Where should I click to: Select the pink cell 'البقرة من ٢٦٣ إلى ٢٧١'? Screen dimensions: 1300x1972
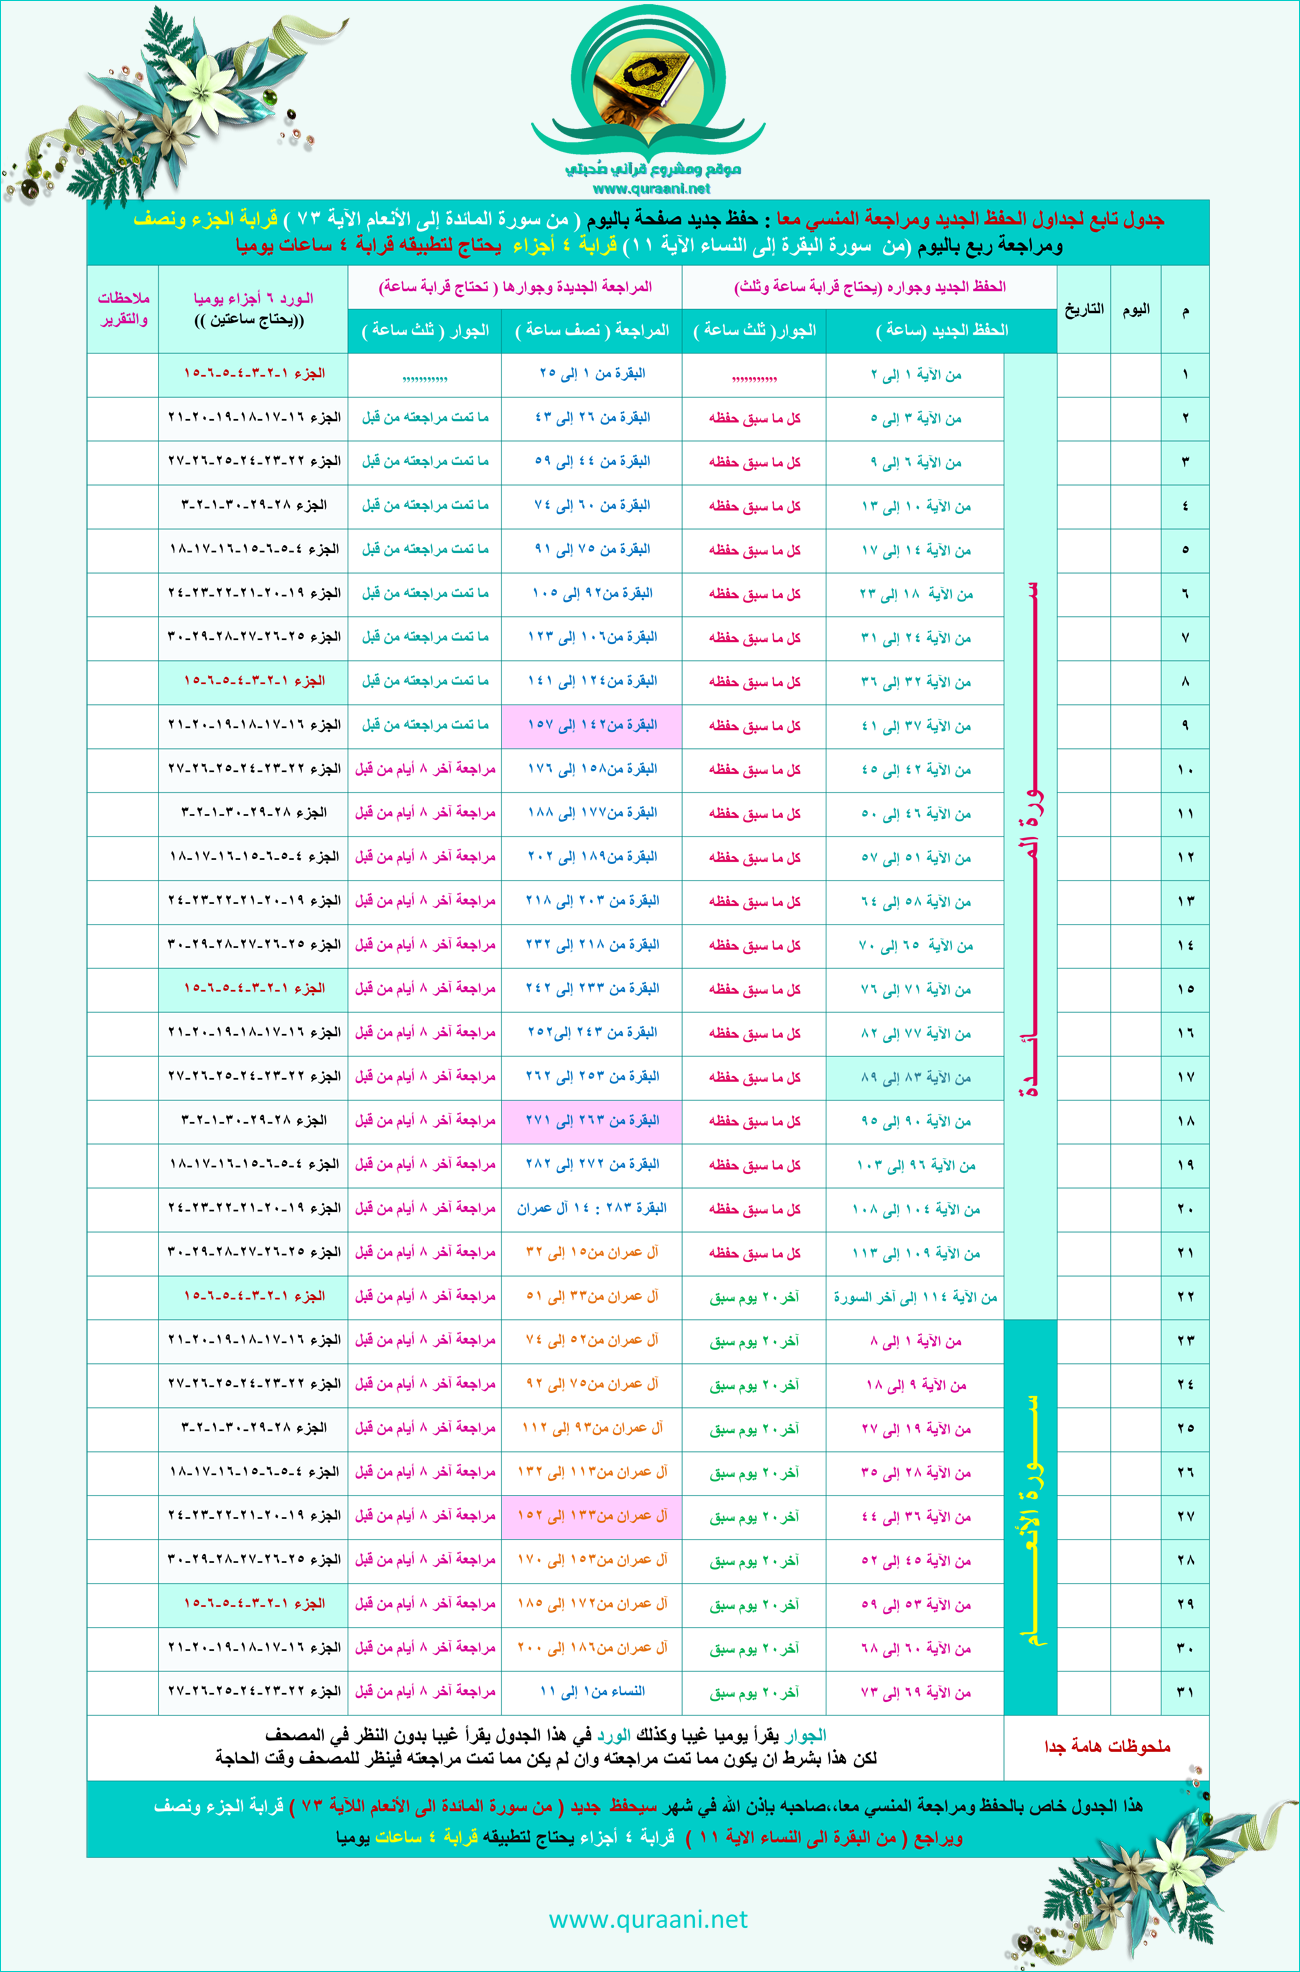[x=592, y=1121]
